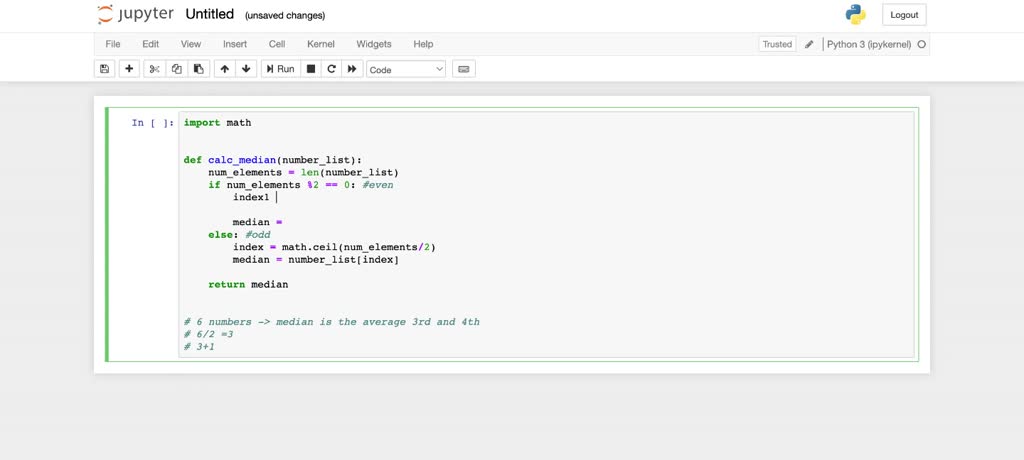
Task: Click the Jupyter logo
Action: 136,14
